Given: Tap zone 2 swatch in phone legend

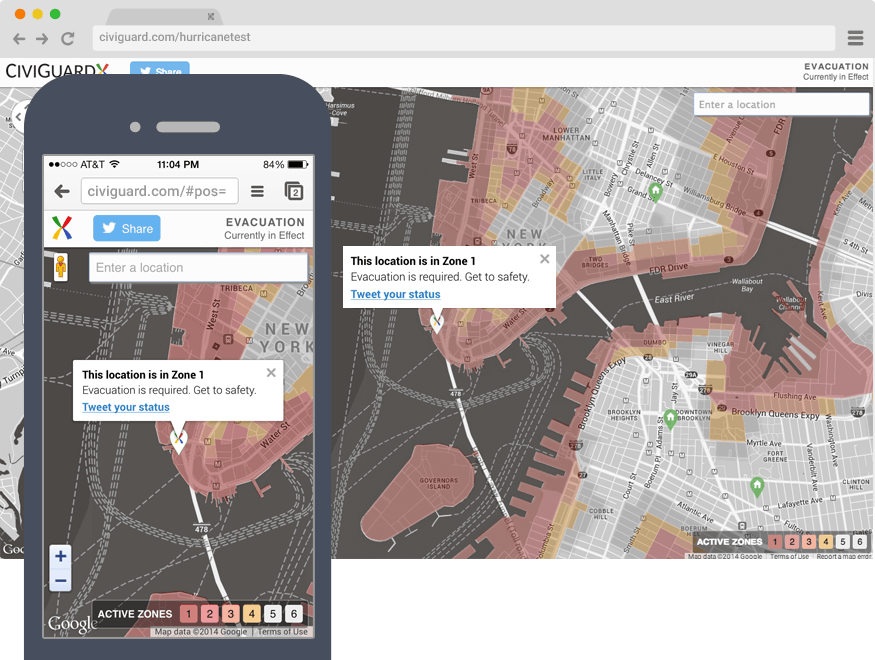Looking at the screenshot, I should coord(210,614).
